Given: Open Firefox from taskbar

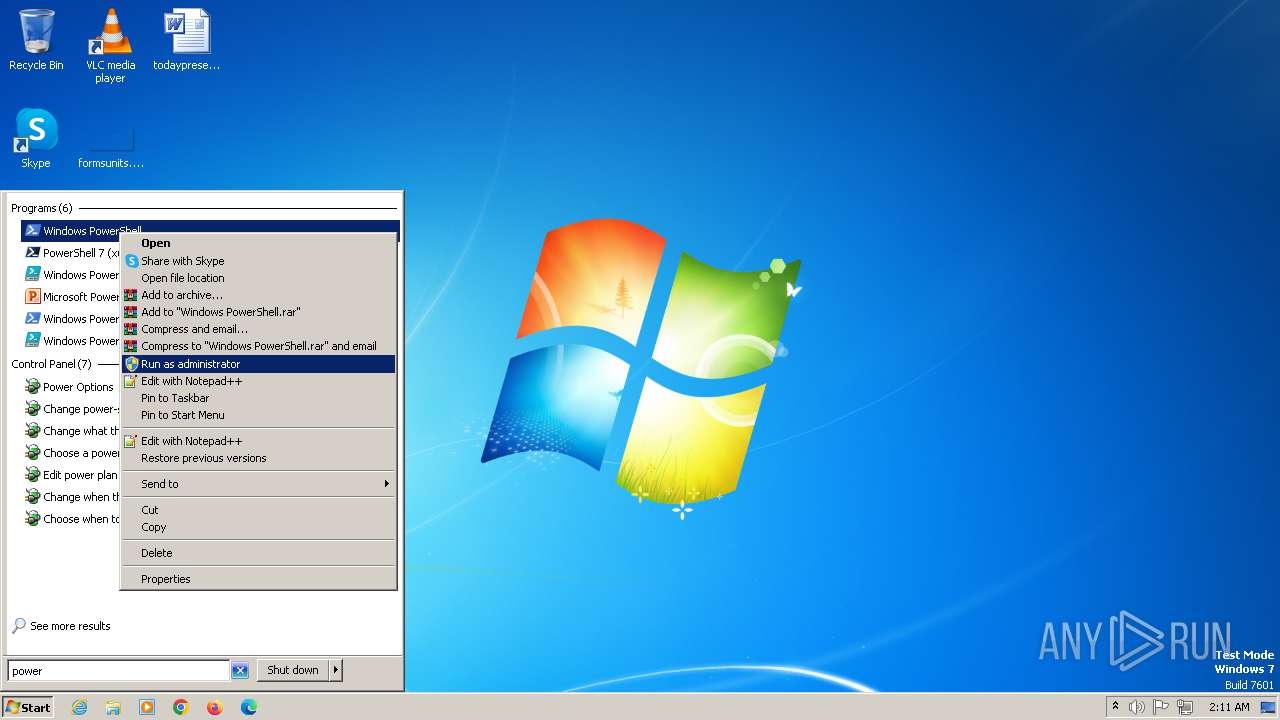Looking at the screenshot, I should tap(215, 707).
